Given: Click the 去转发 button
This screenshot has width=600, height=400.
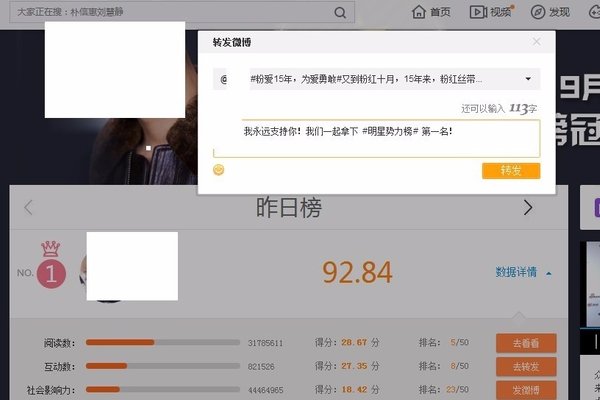Looking at the screenshot, I should point(526,367).
